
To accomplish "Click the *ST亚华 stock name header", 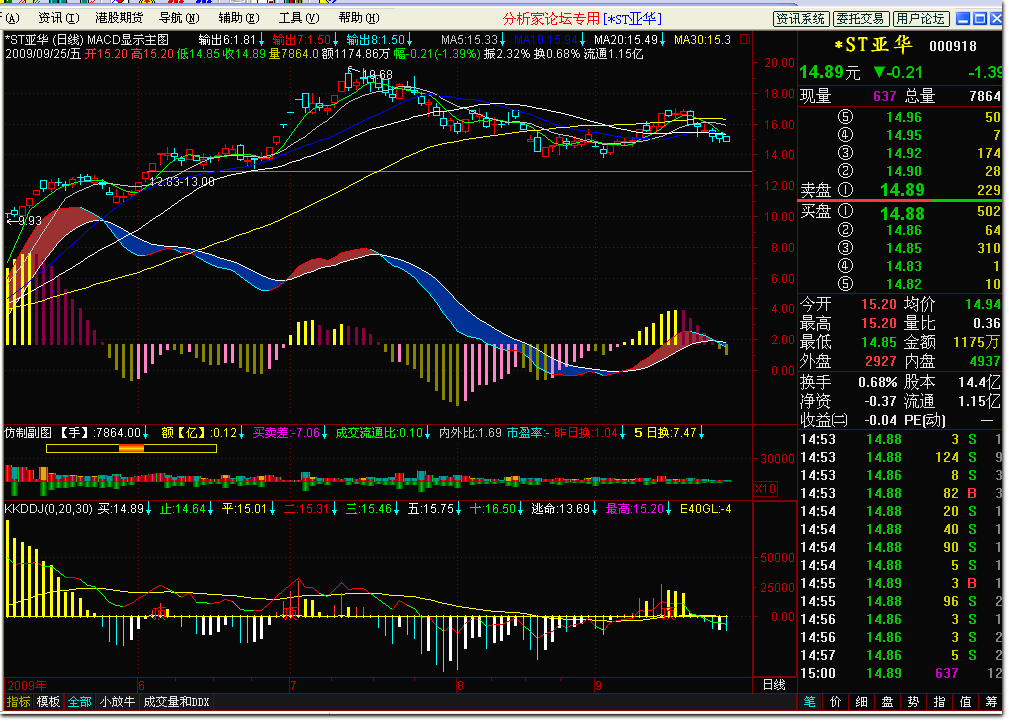I will coord(873,45).
